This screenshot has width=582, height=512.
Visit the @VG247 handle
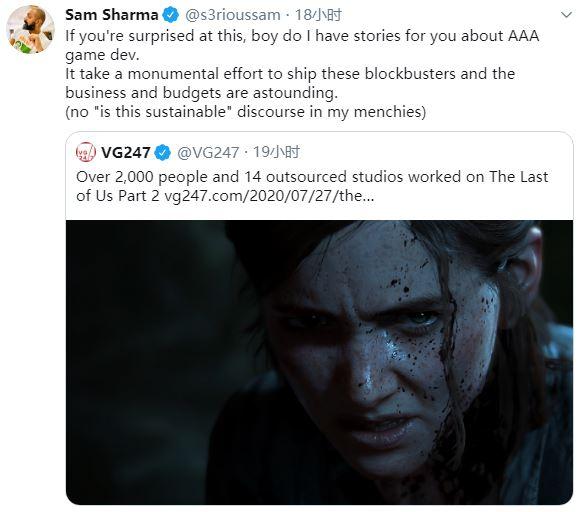[208, 153]
